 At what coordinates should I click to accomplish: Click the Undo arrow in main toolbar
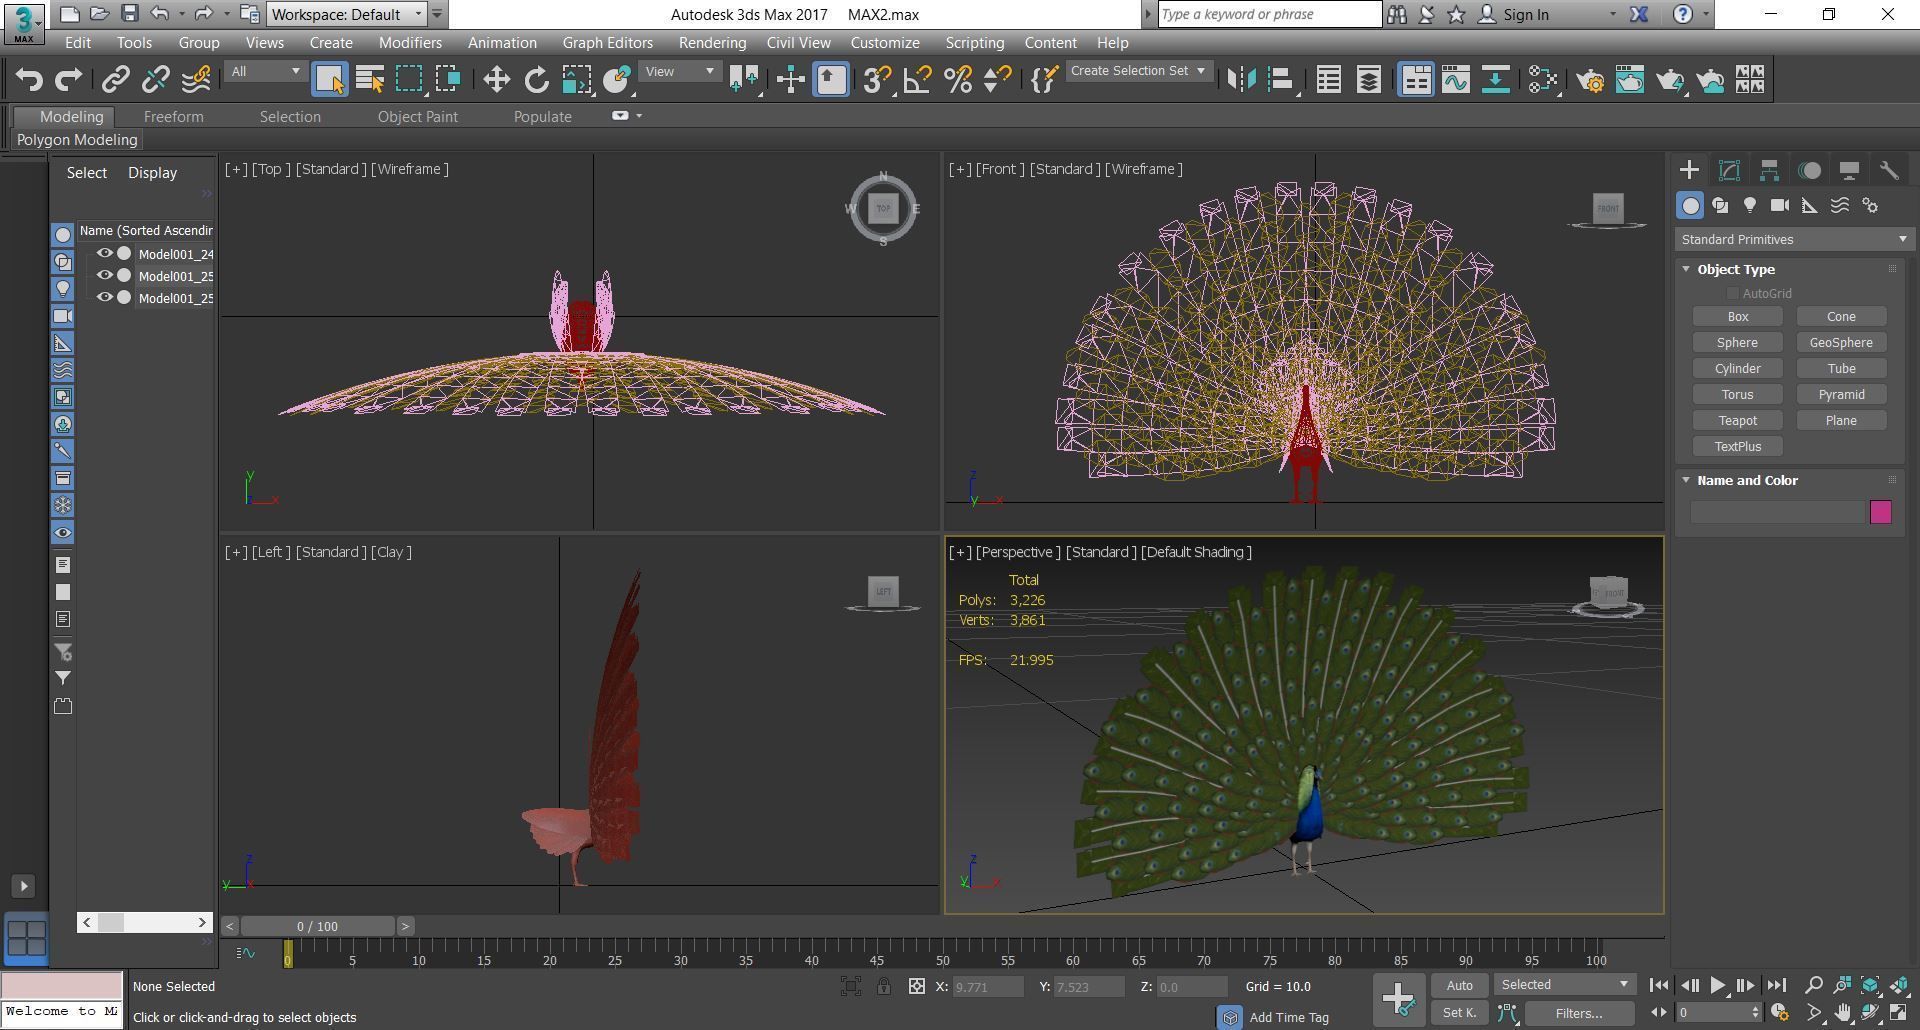click(x=29, y=79)
